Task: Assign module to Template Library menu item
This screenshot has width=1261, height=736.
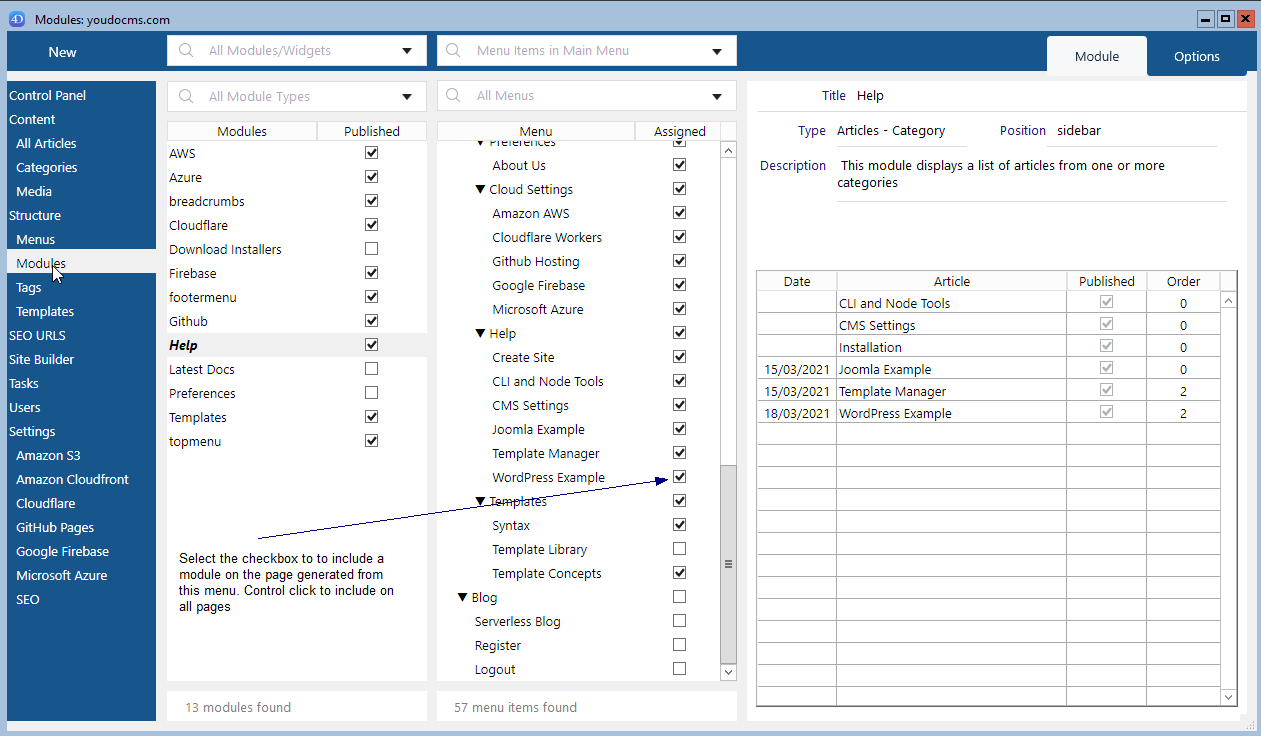Action: [680, 549]
